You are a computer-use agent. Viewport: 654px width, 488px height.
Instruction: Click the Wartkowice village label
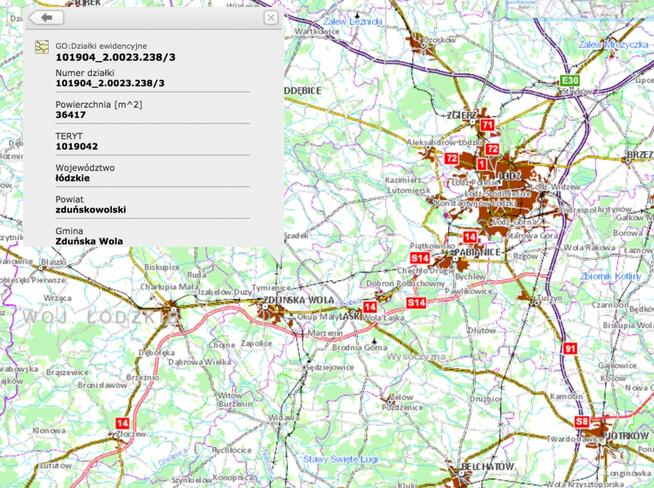click(x=317, y=31)
